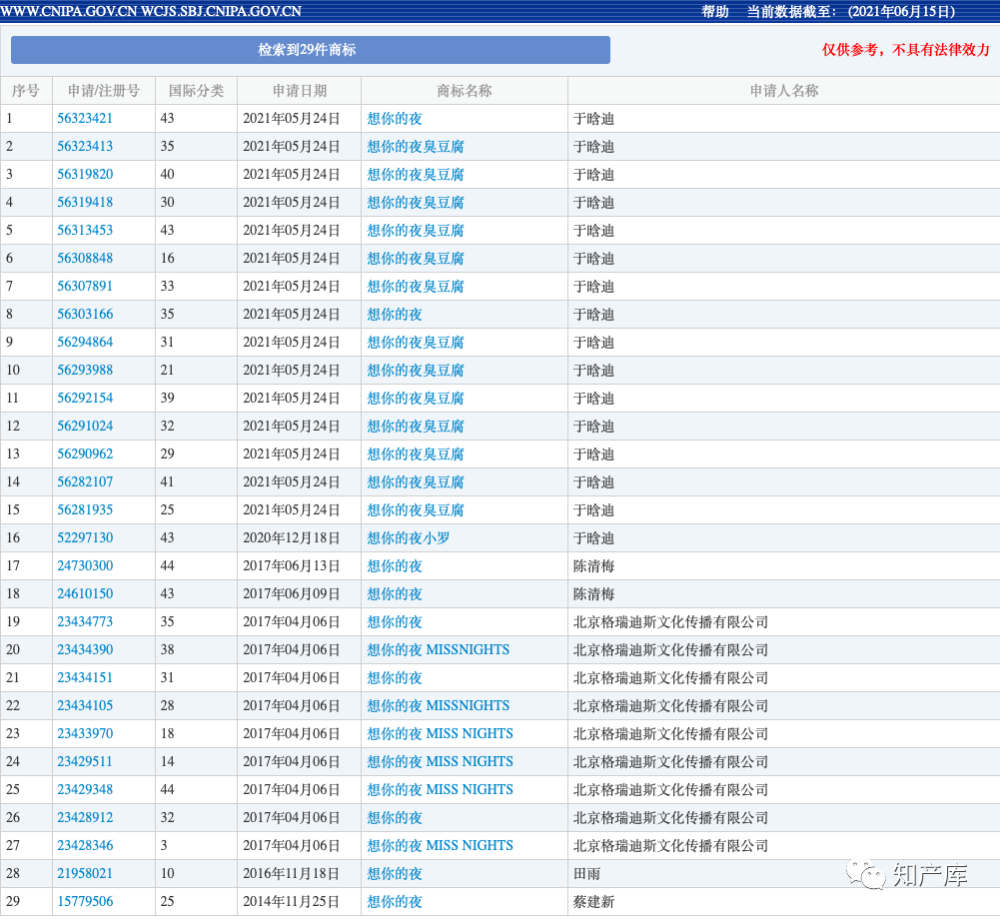Open registration number 56323413
Screen dimensions: 1000x919
tap(85, 147)
